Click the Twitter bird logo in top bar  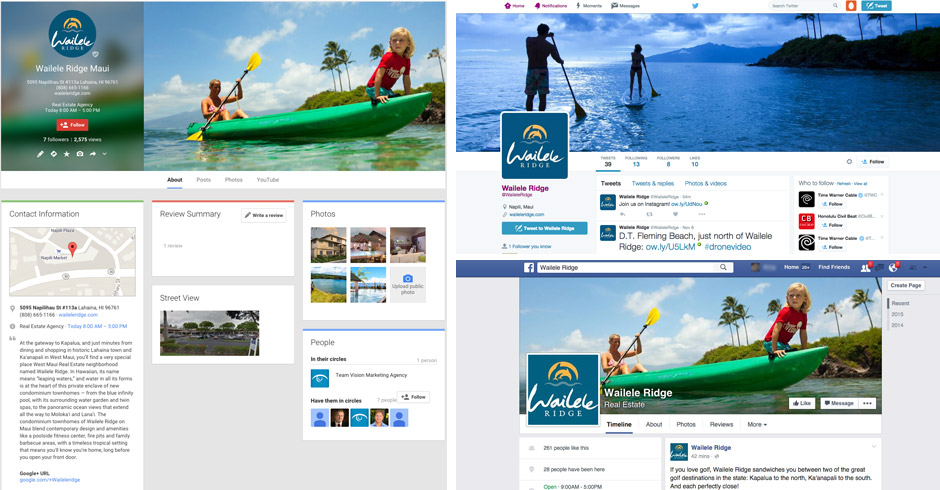[695, 5]
